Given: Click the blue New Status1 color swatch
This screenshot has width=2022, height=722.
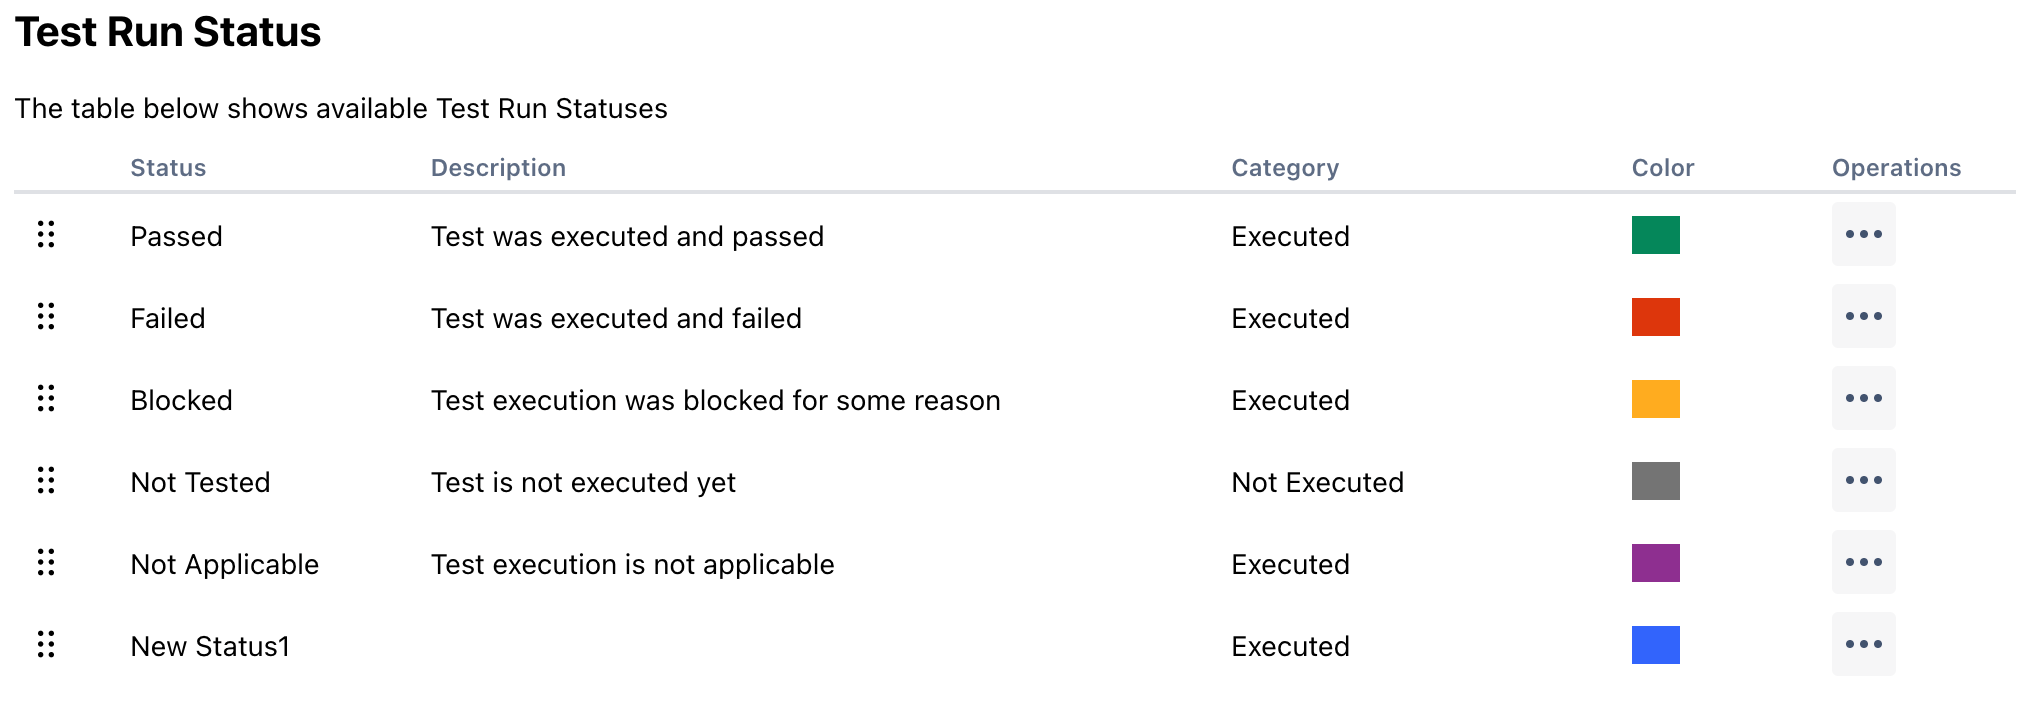Looking at the screenshot, I should point(1655,645).
